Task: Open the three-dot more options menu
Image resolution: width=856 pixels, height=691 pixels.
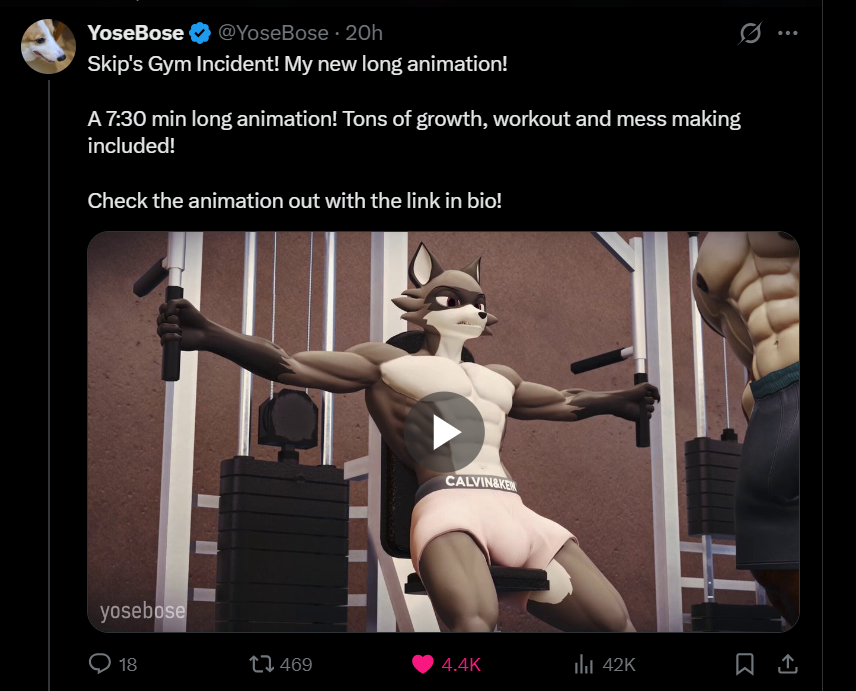Action: [787, 33]
